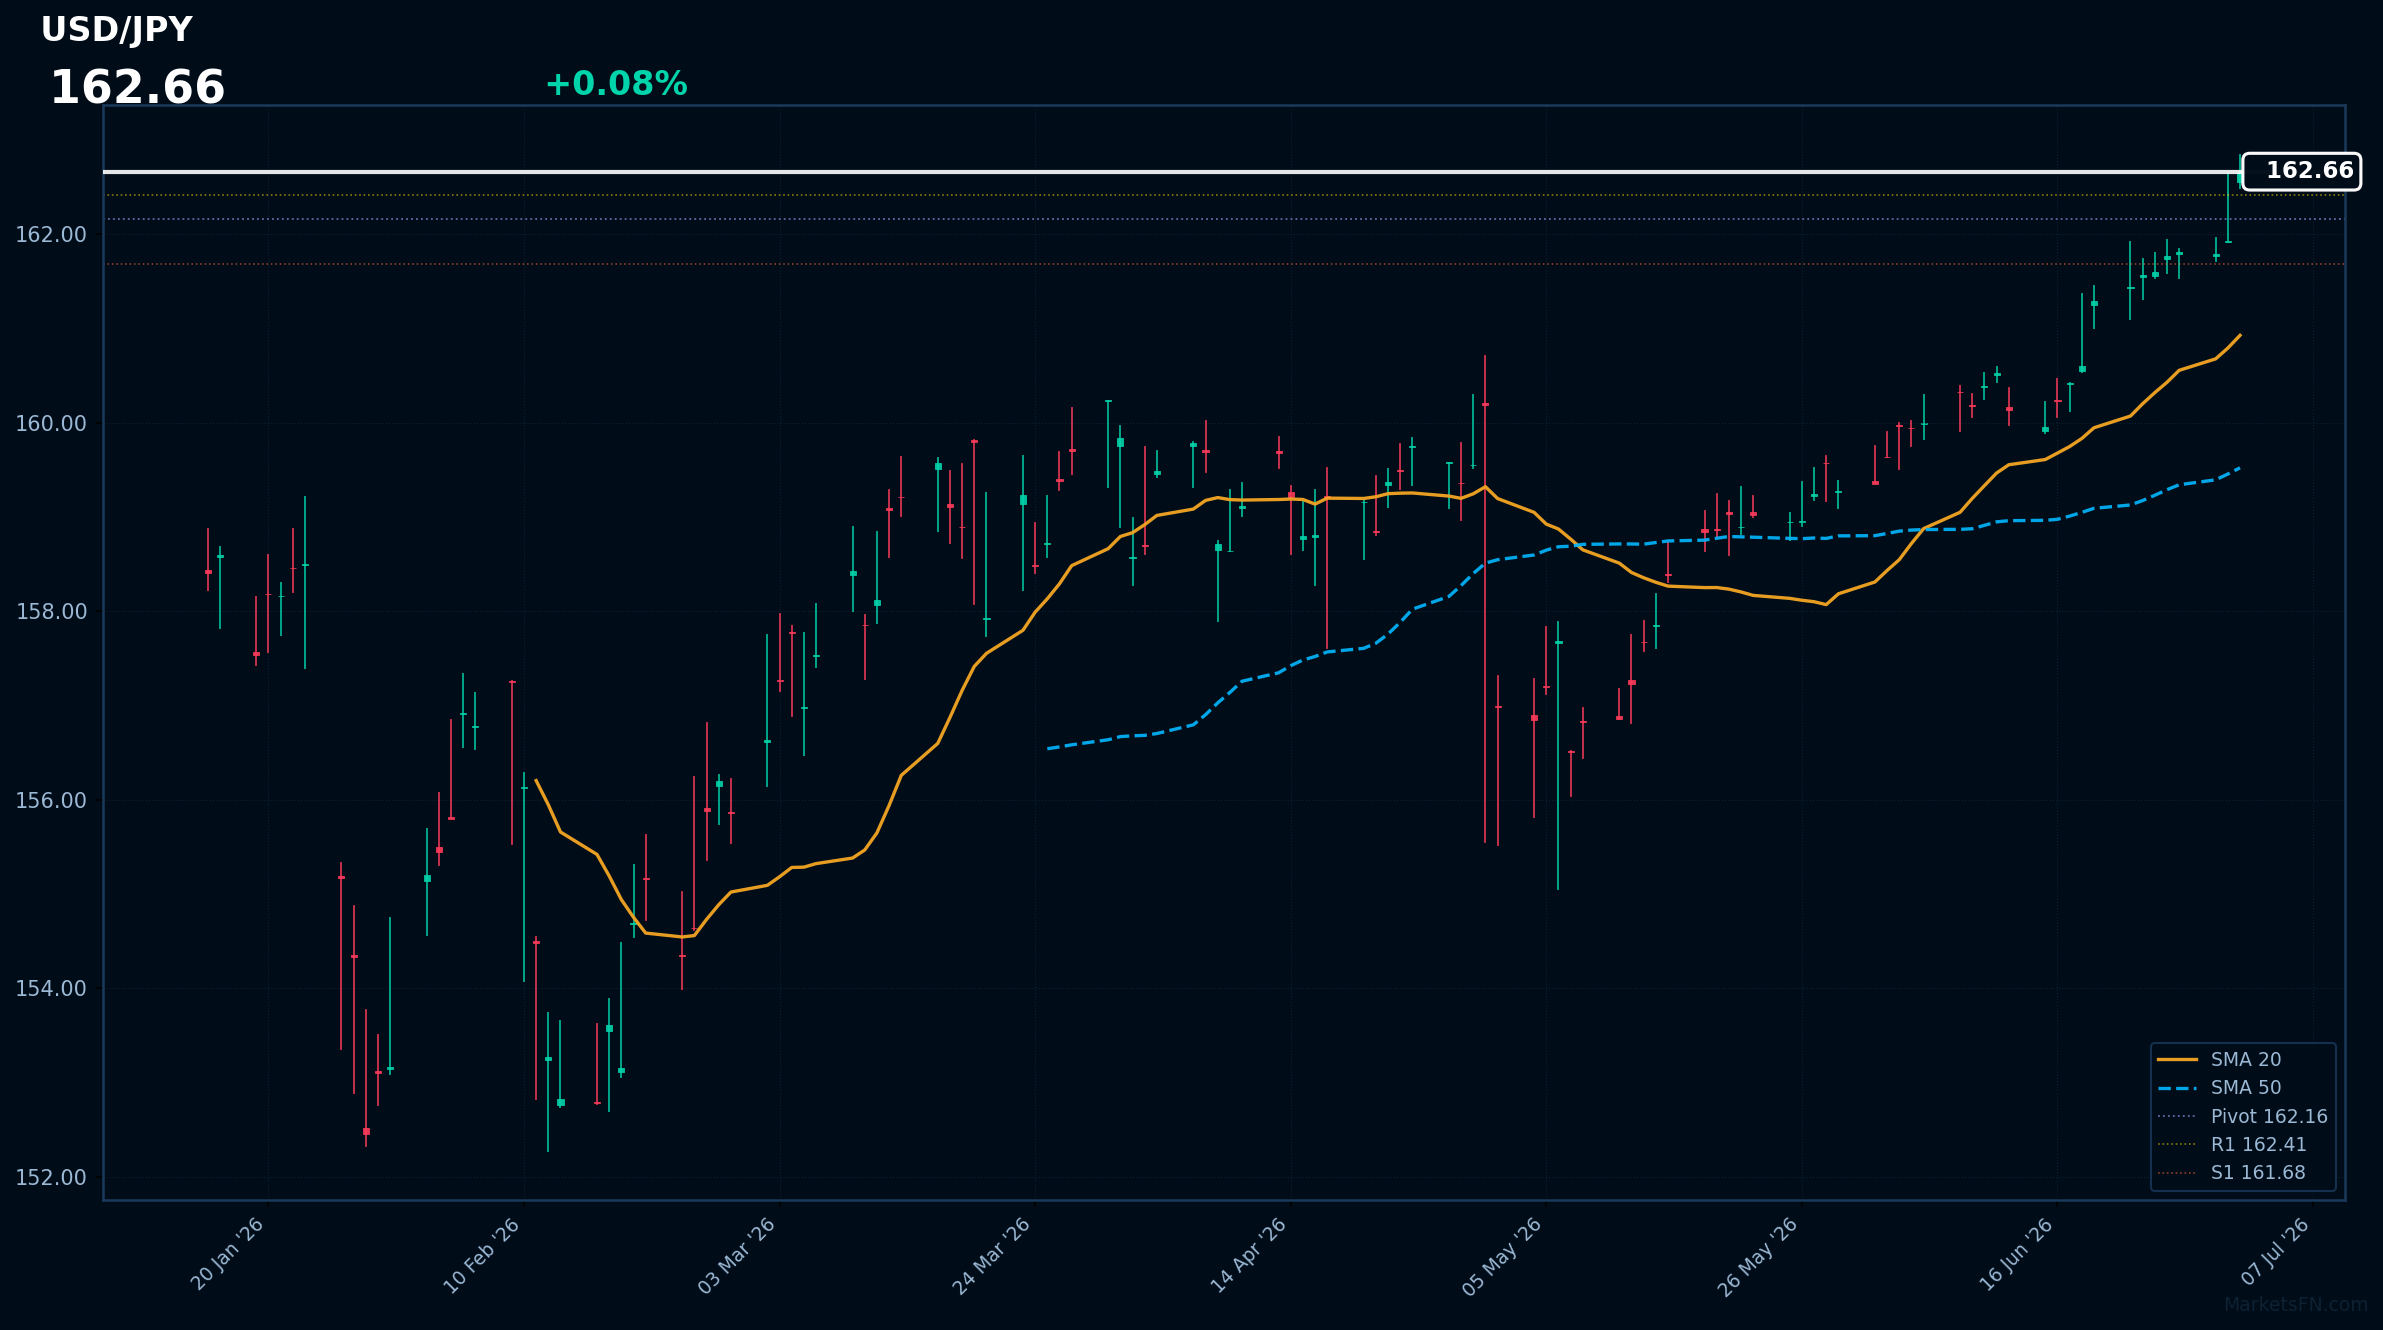Click the 16 Jun '26 date label
The height and width of the screenshot is (1330, 2383).
(x=2015, y=1255)
